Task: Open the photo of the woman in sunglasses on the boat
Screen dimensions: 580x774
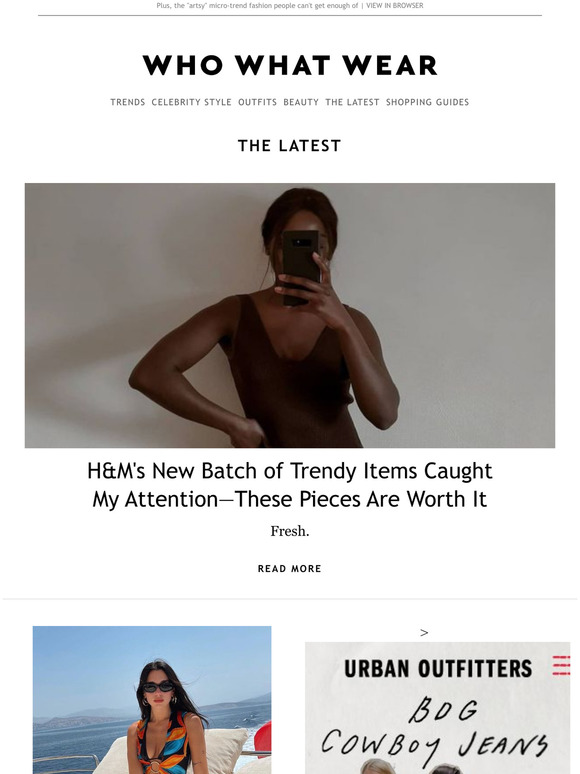Action: [x=152, y=700]
